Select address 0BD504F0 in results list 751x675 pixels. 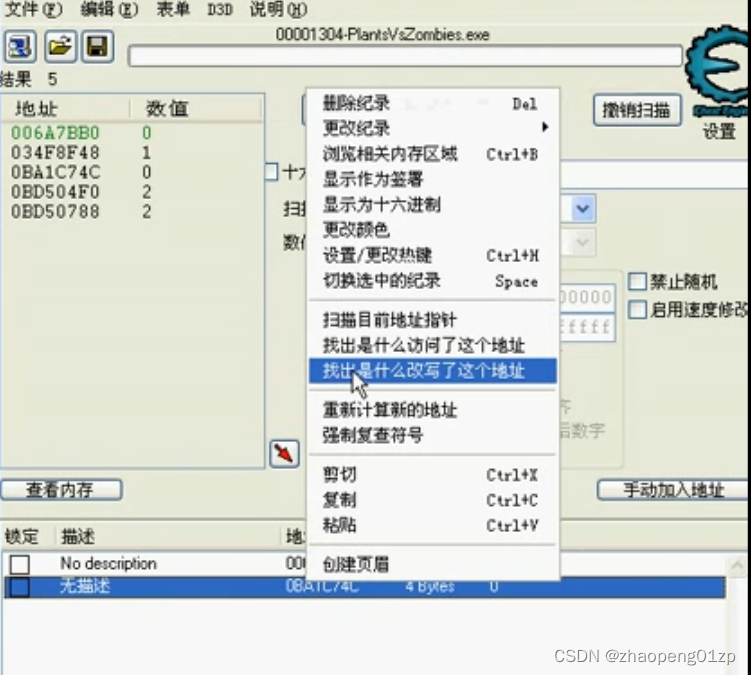[56, 192]
